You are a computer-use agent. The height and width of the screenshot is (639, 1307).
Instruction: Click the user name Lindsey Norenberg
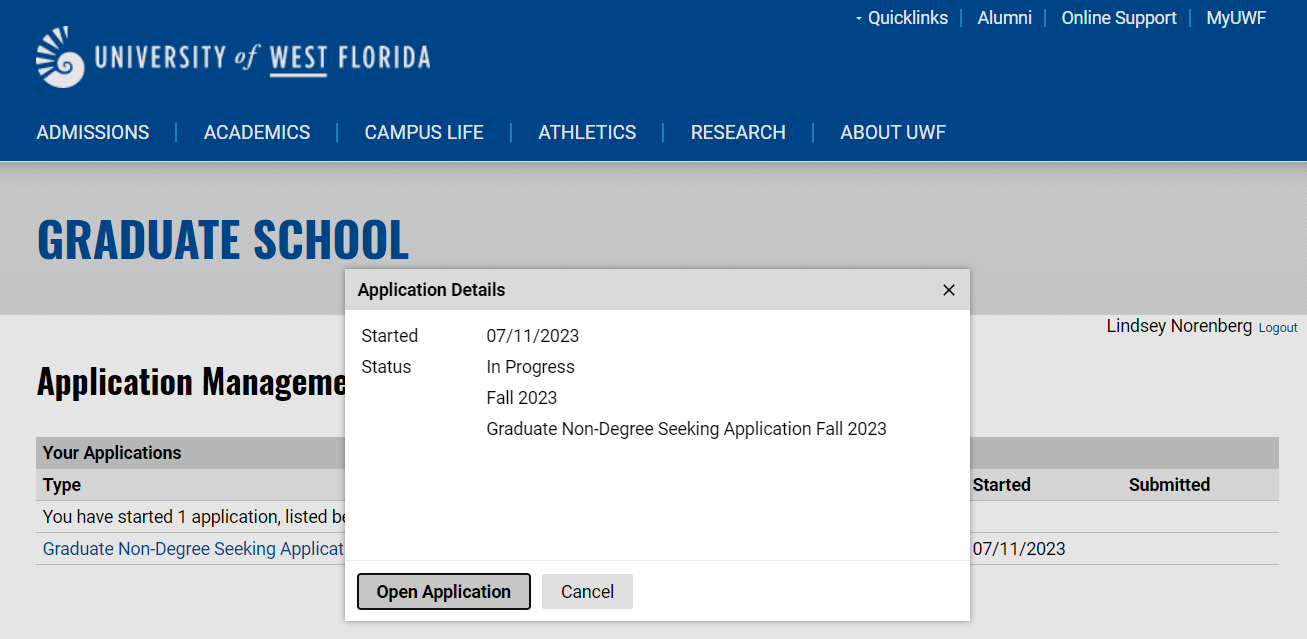pos(1179,326)
